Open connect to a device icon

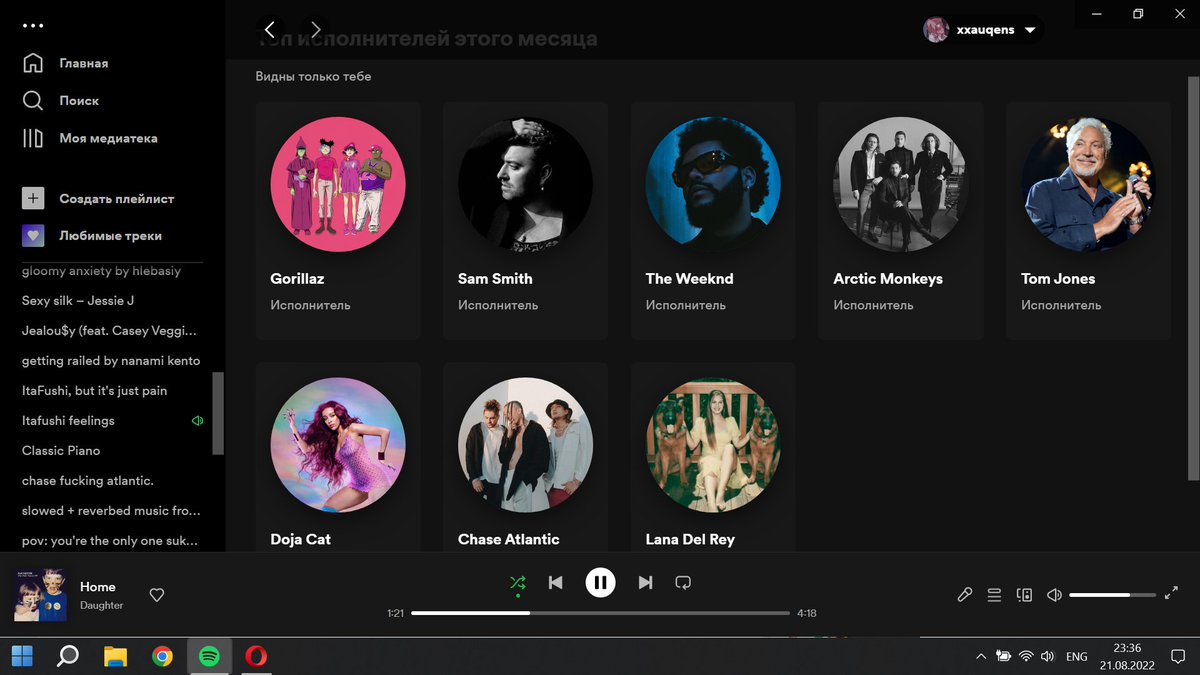1024,595
